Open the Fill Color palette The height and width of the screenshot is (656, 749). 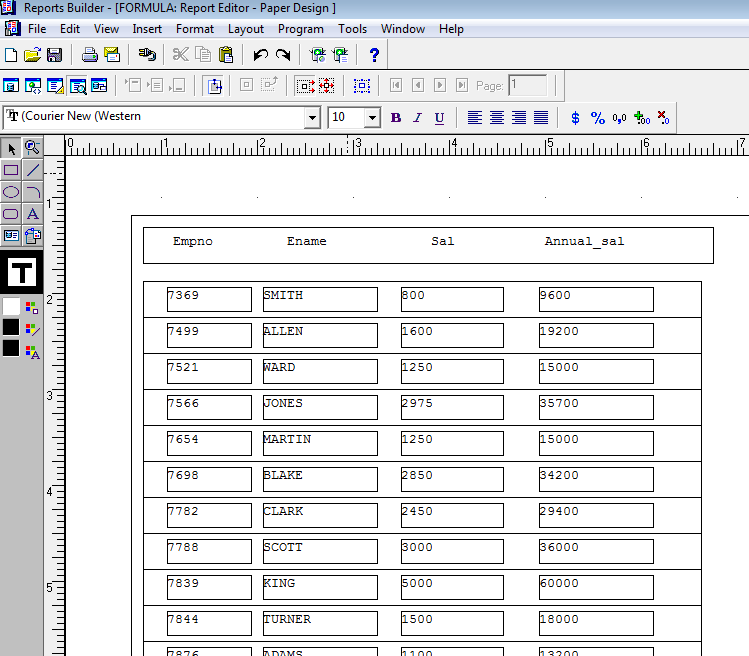[x=32, y=307]
